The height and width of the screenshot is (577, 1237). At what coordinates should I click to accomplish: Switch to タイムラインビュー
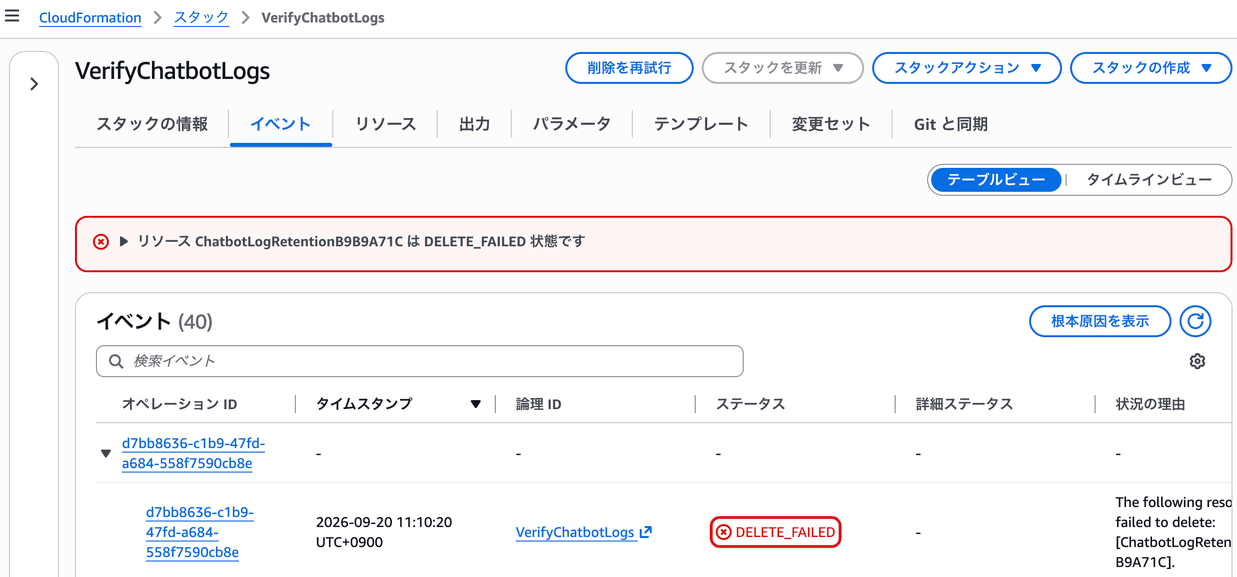click(x=1149, y=180)
